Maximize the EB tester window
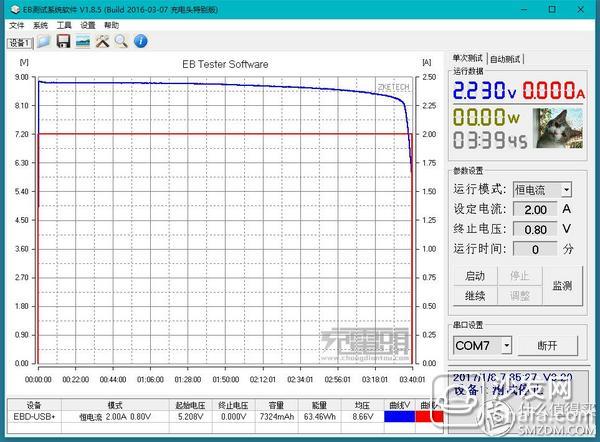Image resolution: width=600 pixels, height=442 pixels. 552,9
